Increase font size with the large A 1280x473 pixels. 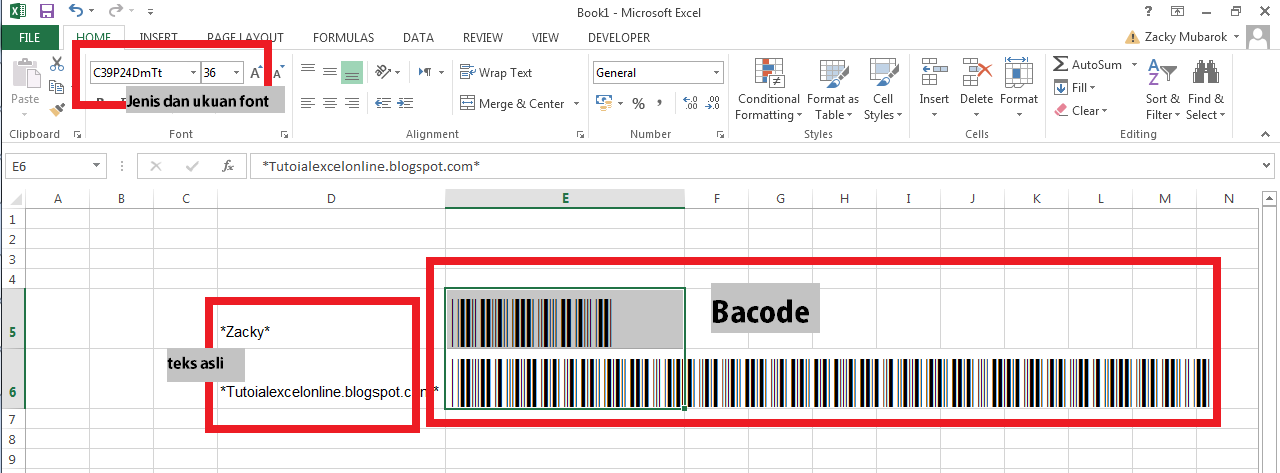coord(255,72)
